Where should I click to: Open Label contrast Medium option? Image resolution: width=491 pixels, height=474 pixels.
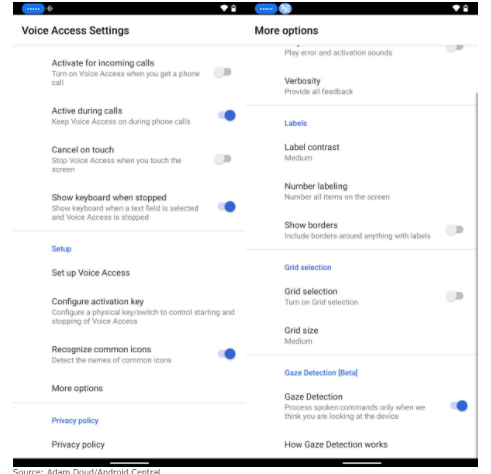click(x=362, y=152)
